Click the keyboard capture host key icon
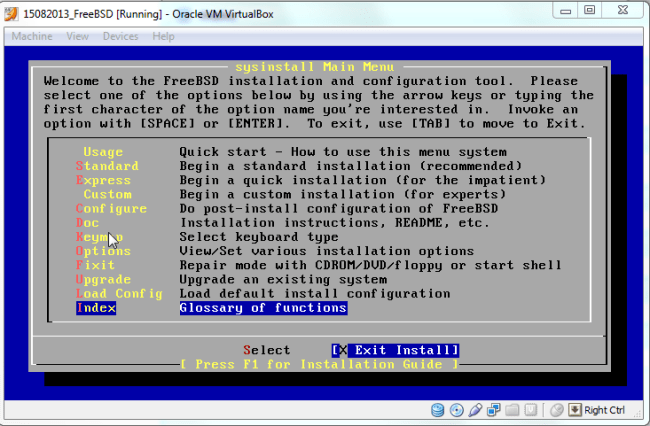The height and width of the screenshot is (426, 650). click(x=573, y=410)
